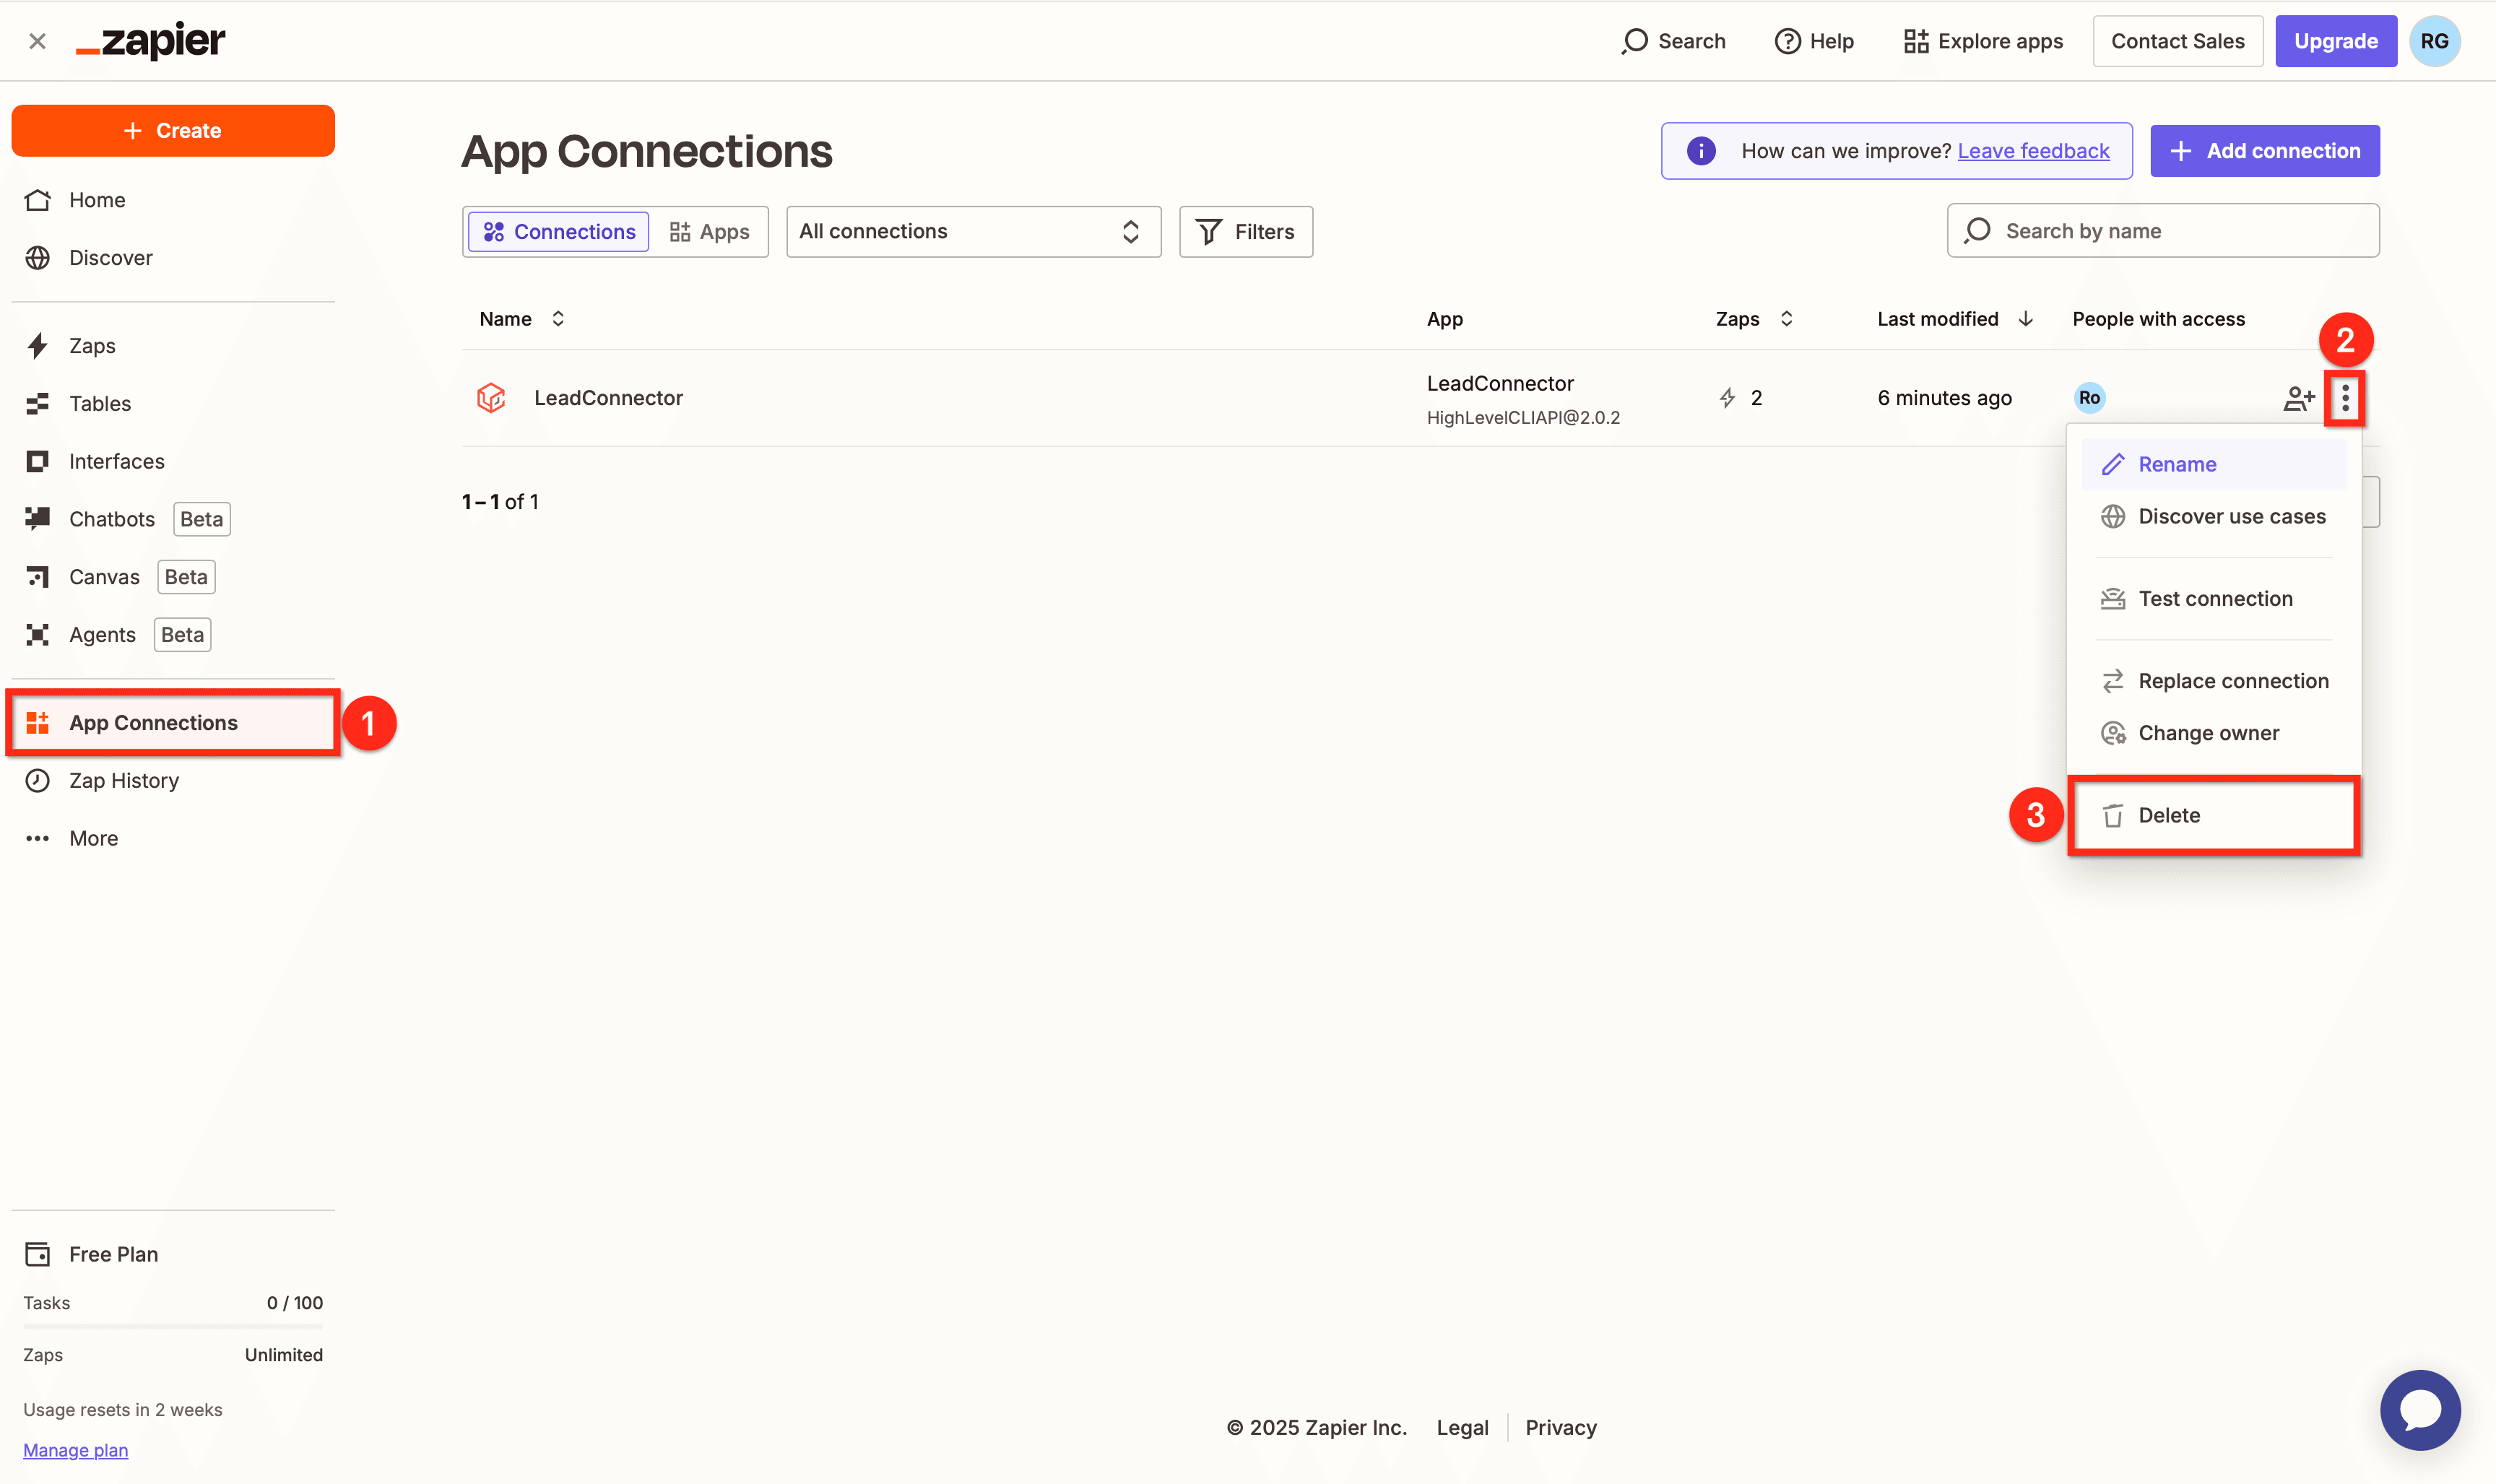Open the All connections dropdown
The image size is (2496, 1484).
[973, 232]
